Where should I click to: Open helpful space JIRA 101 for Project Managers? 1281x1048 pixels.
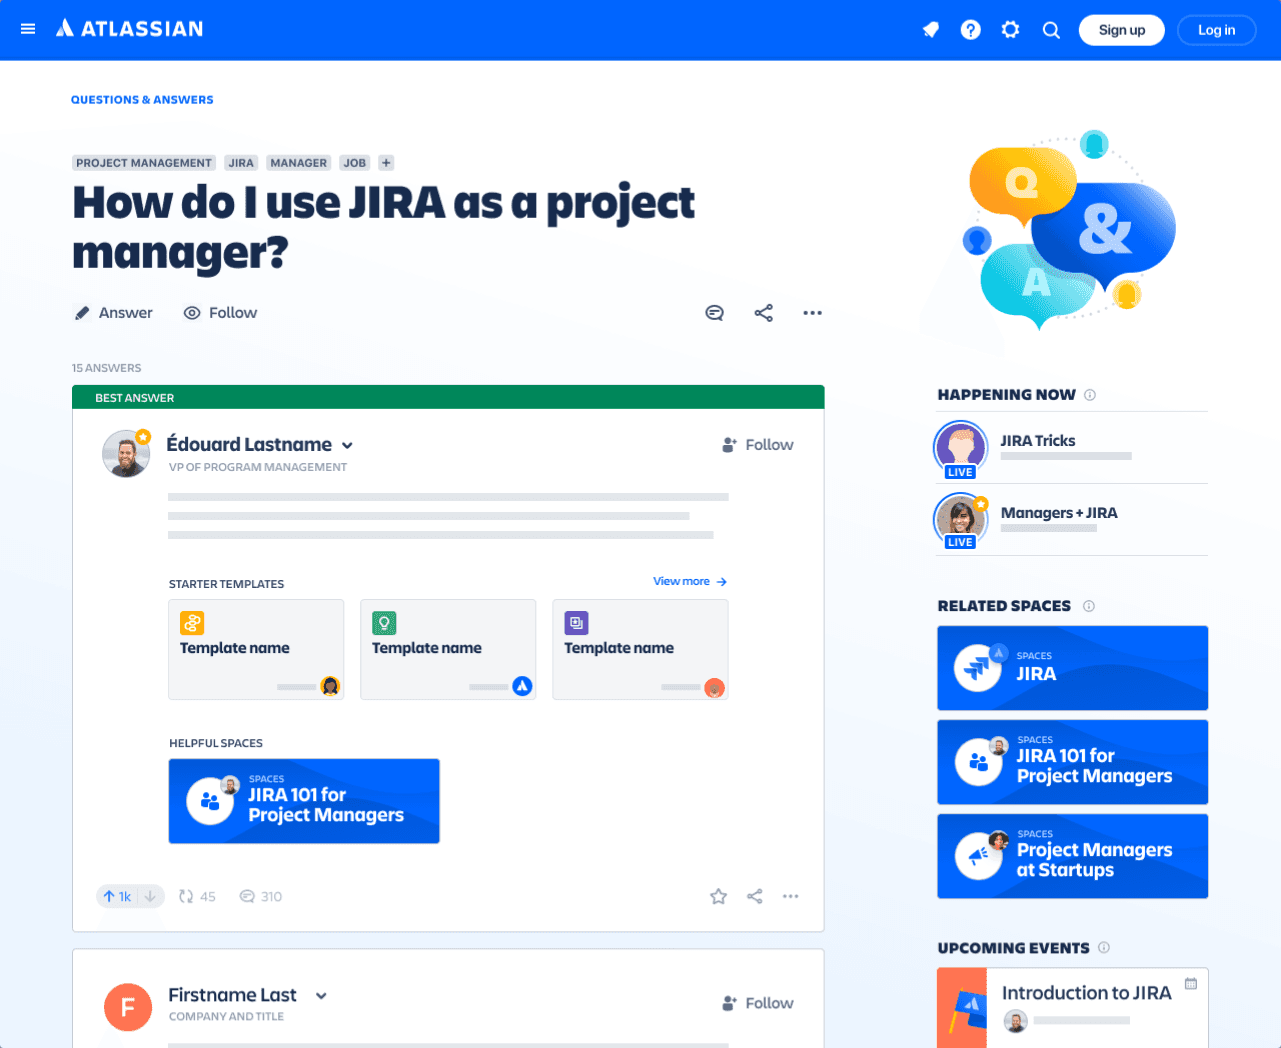[304, 801]
